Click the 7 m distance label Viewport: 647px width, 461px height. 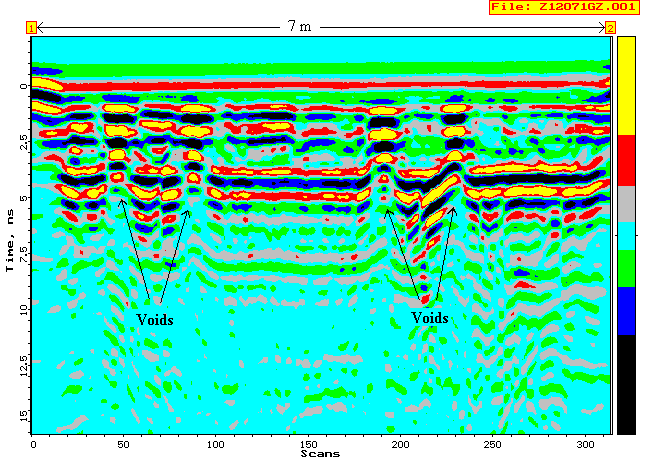click(299, 27)
